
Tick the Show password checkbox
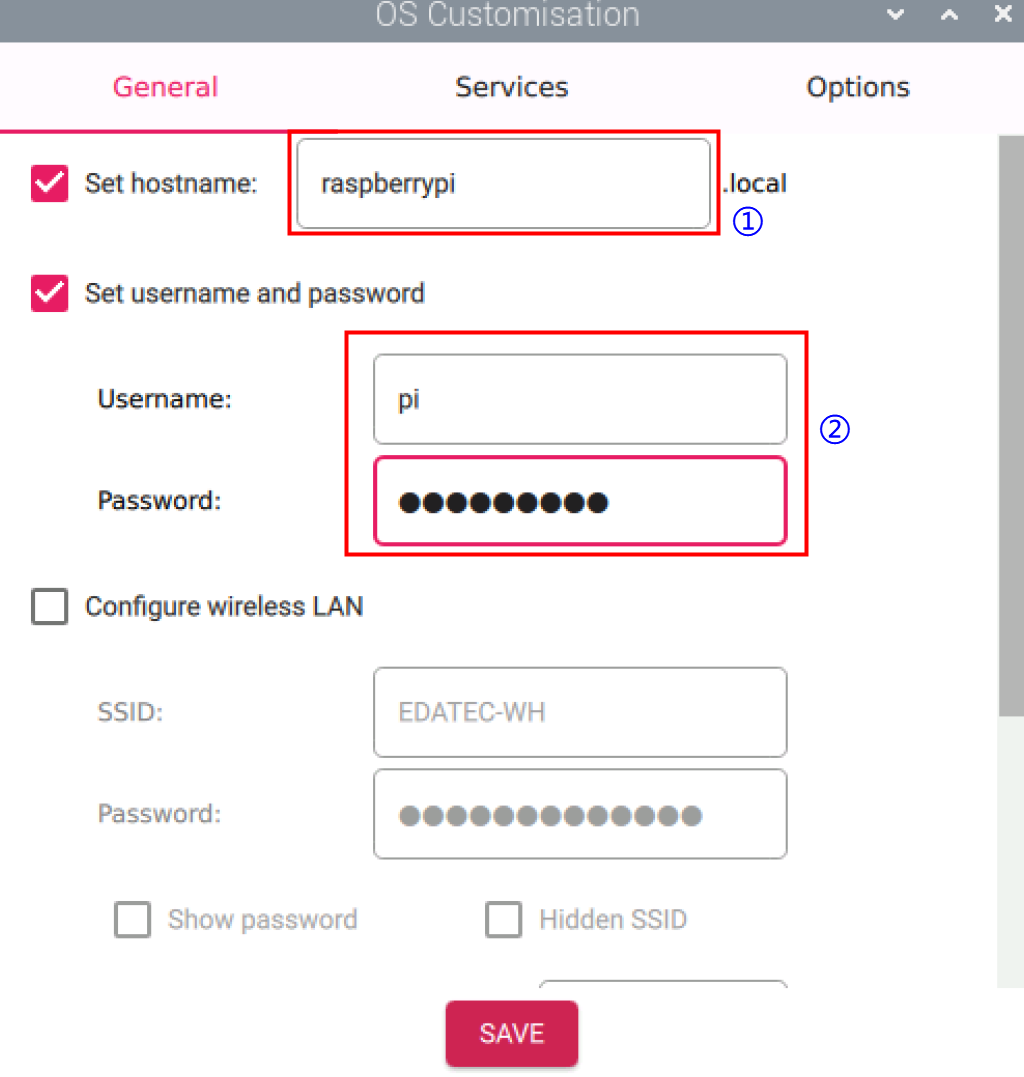click(132, 919)
